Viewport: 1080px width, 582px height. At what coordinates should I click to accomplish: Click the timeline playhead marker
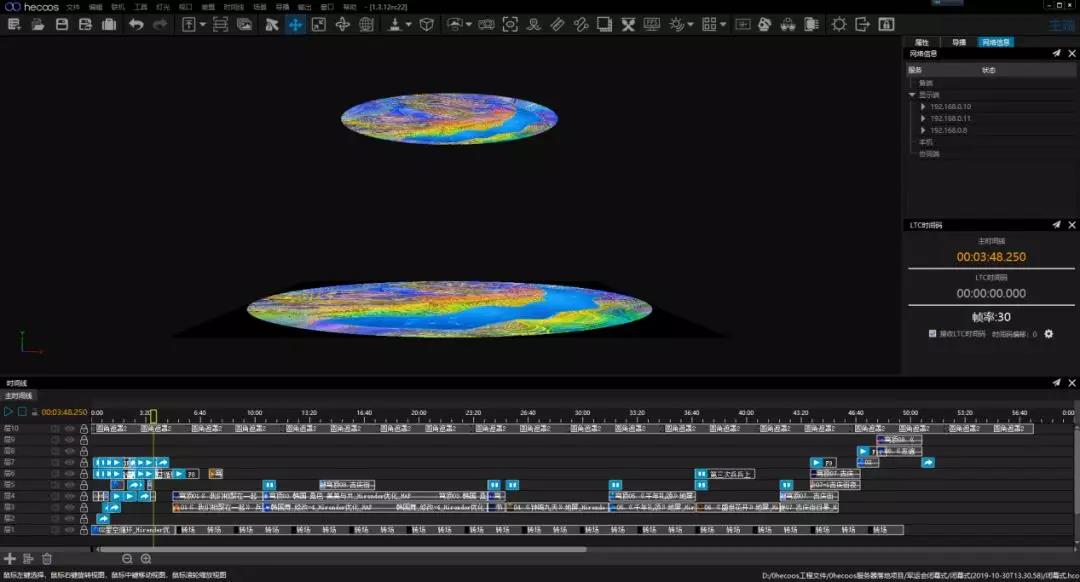click(x=154, y=416)
